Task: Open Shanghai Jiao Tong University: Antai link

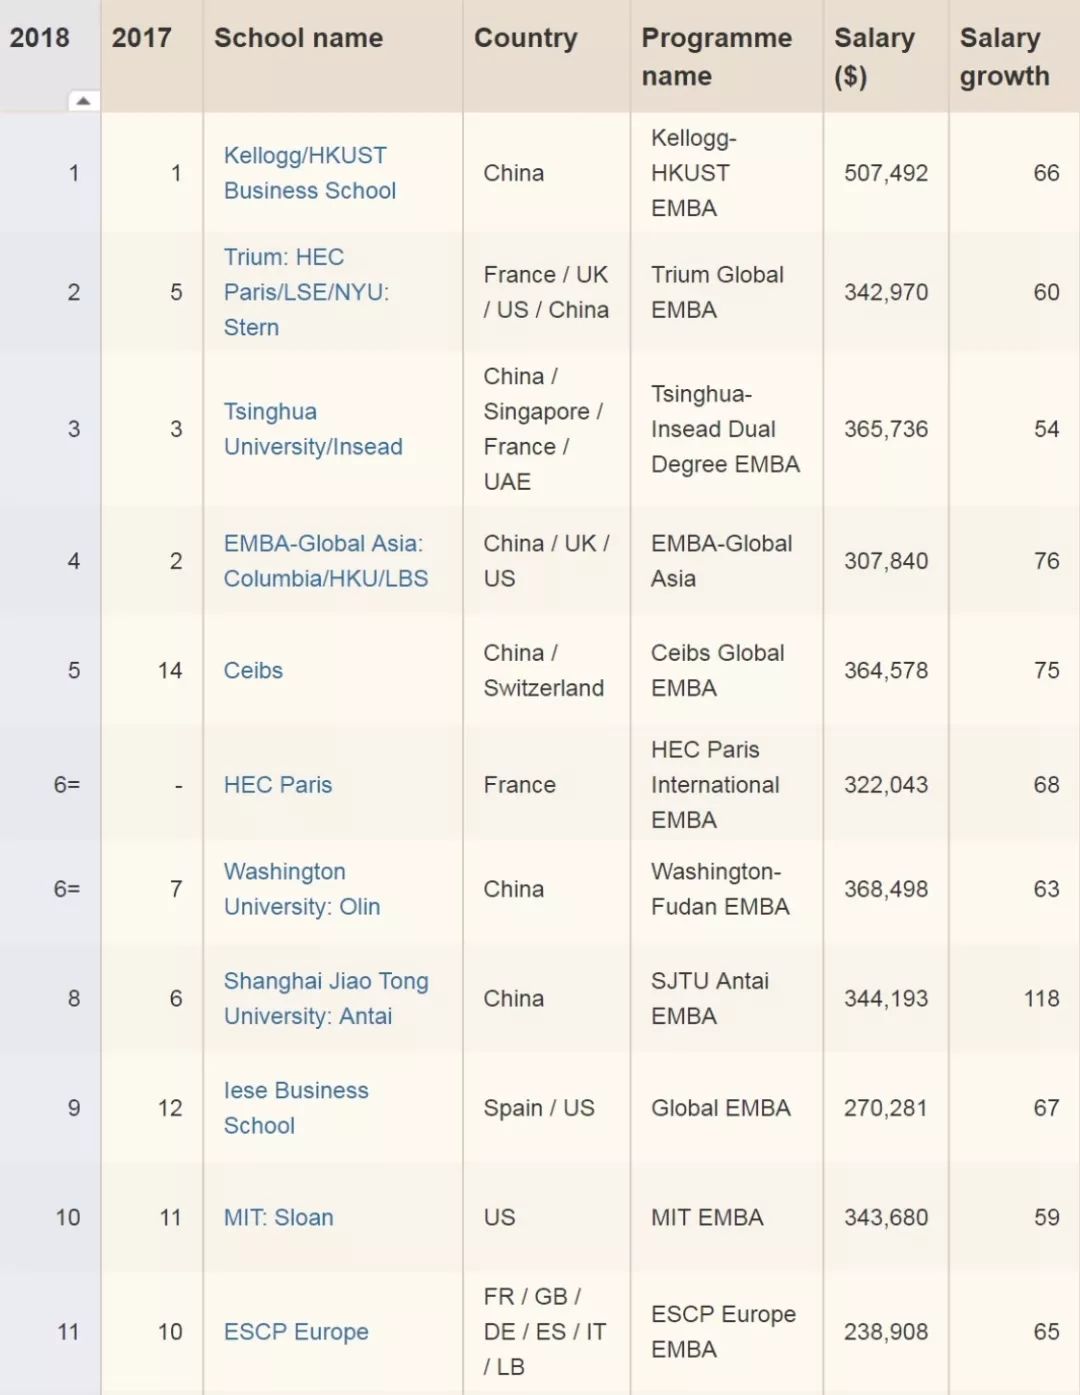Action: [325, 998]
